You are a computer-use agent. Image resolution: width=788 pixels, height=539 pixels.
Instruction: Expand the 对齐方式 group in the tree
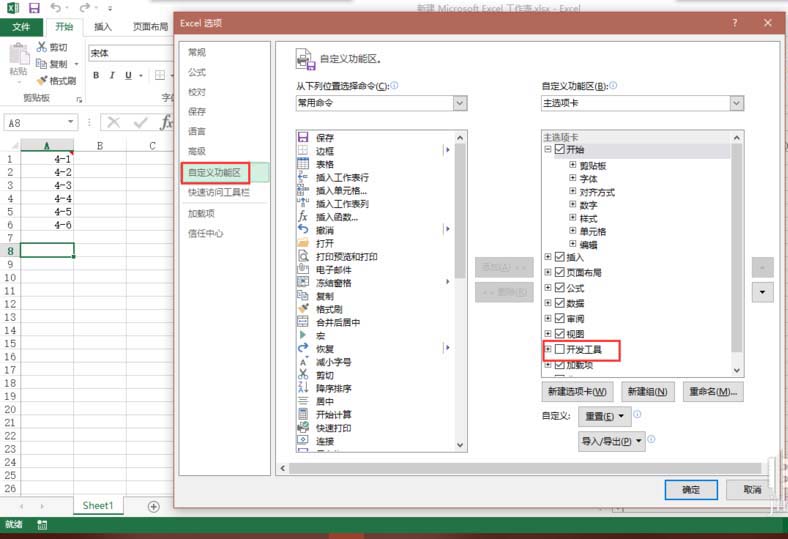tap(572, 191)
